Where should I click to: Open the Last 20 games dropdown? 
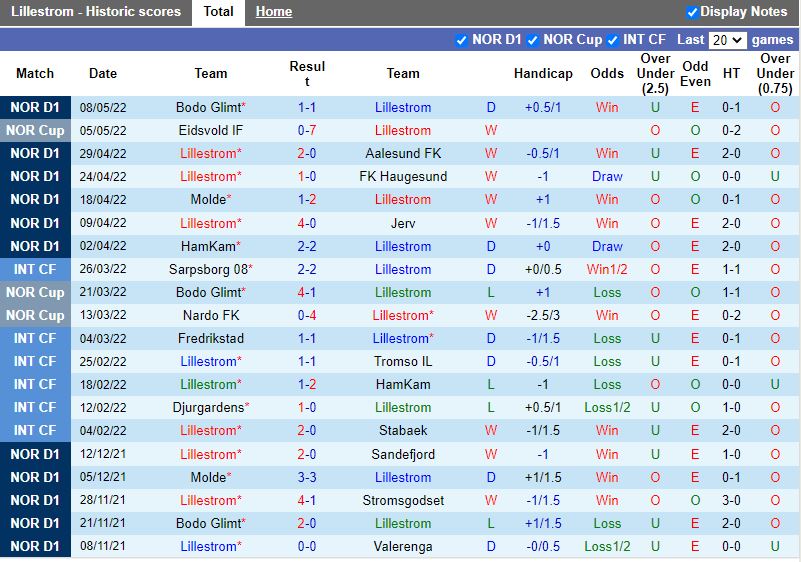727,40
